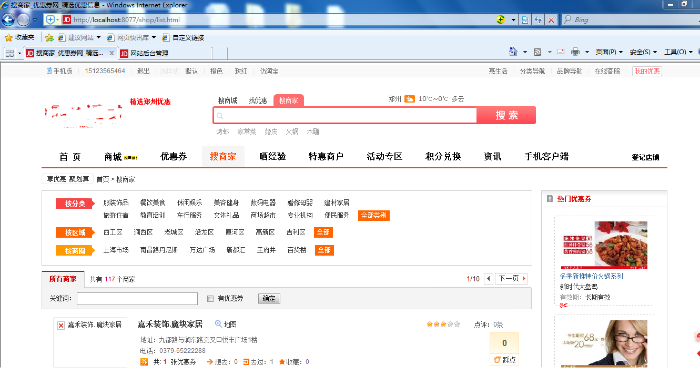The height and width of the screenshot is (368, 700).
Task: Open the 自定义链接 favorites bar link
Action: point(183,38)
